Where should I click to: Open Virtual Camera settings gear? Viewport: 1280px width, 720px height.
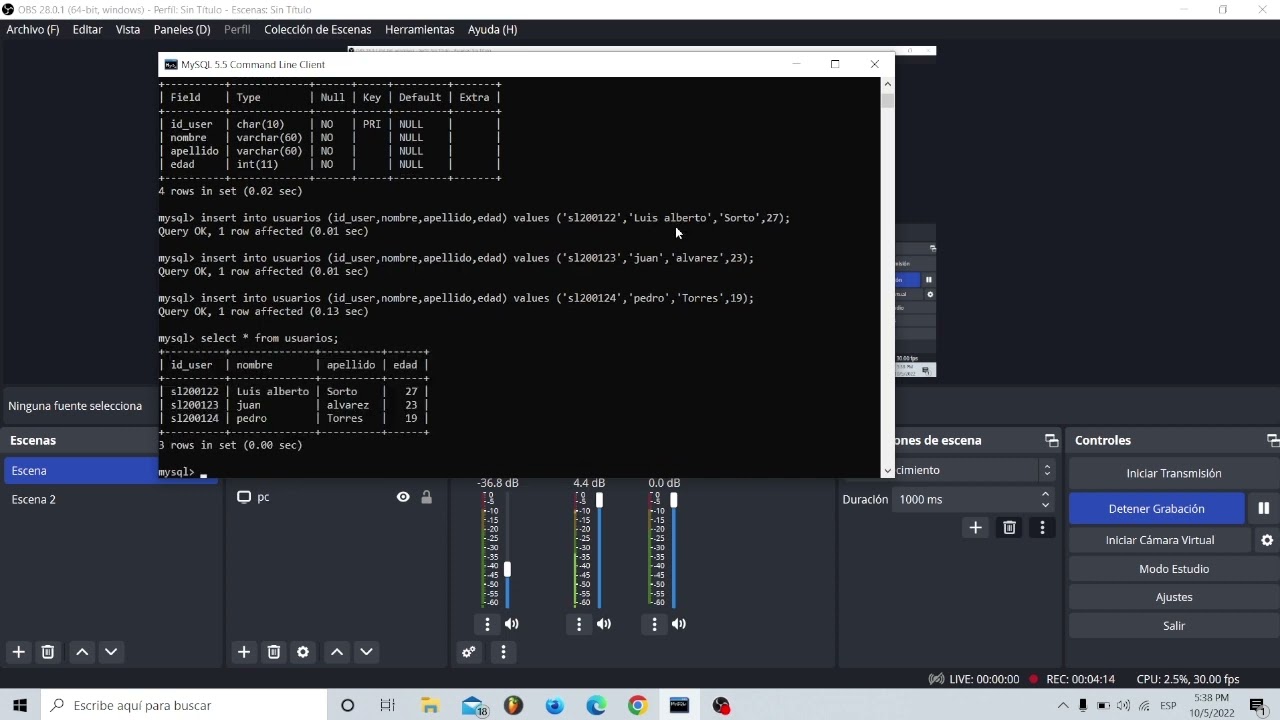tap(1267, 540)
